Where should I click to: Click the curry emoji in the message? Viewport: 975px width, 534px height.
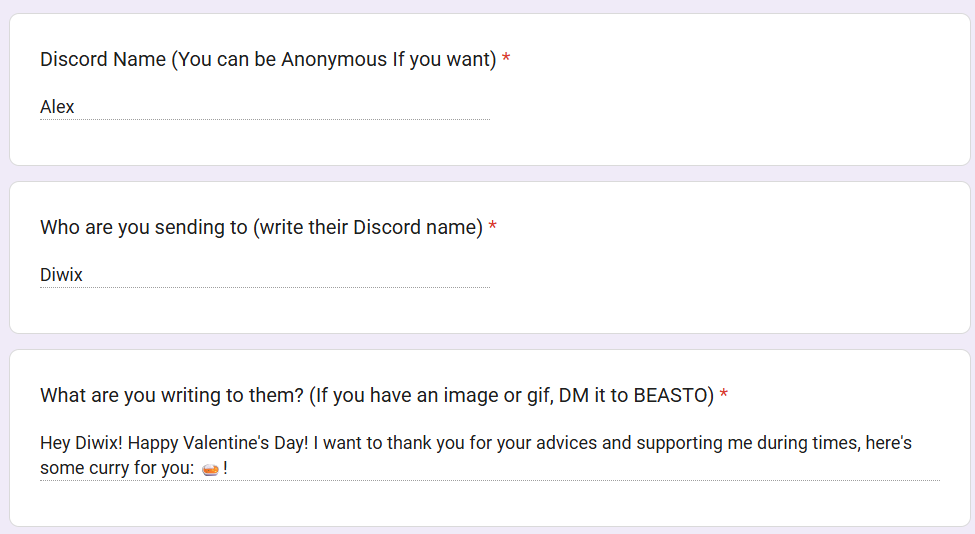point(210,469)
